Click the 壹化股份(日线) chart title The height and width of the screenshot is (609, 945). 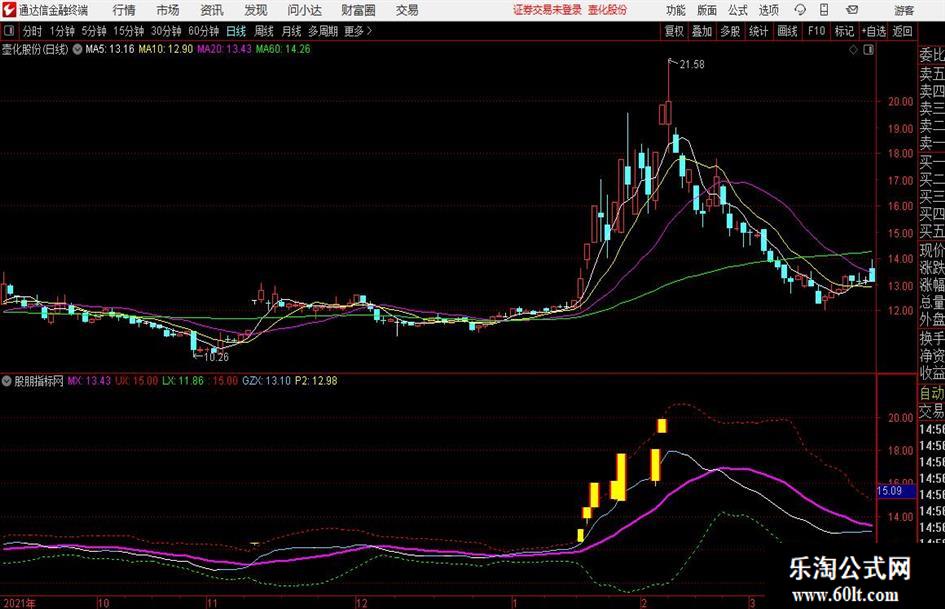pos(35,49)
